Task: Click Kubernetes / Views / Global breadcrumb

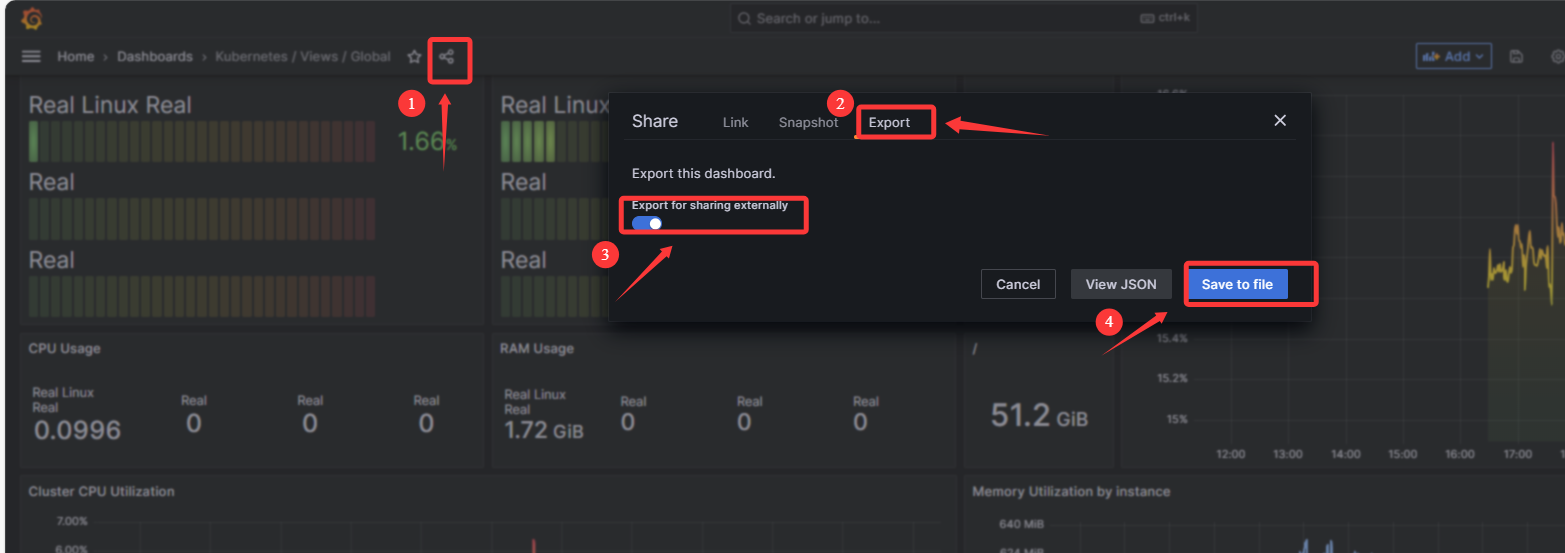Action: pyautogui.click(x=303, y=57)
